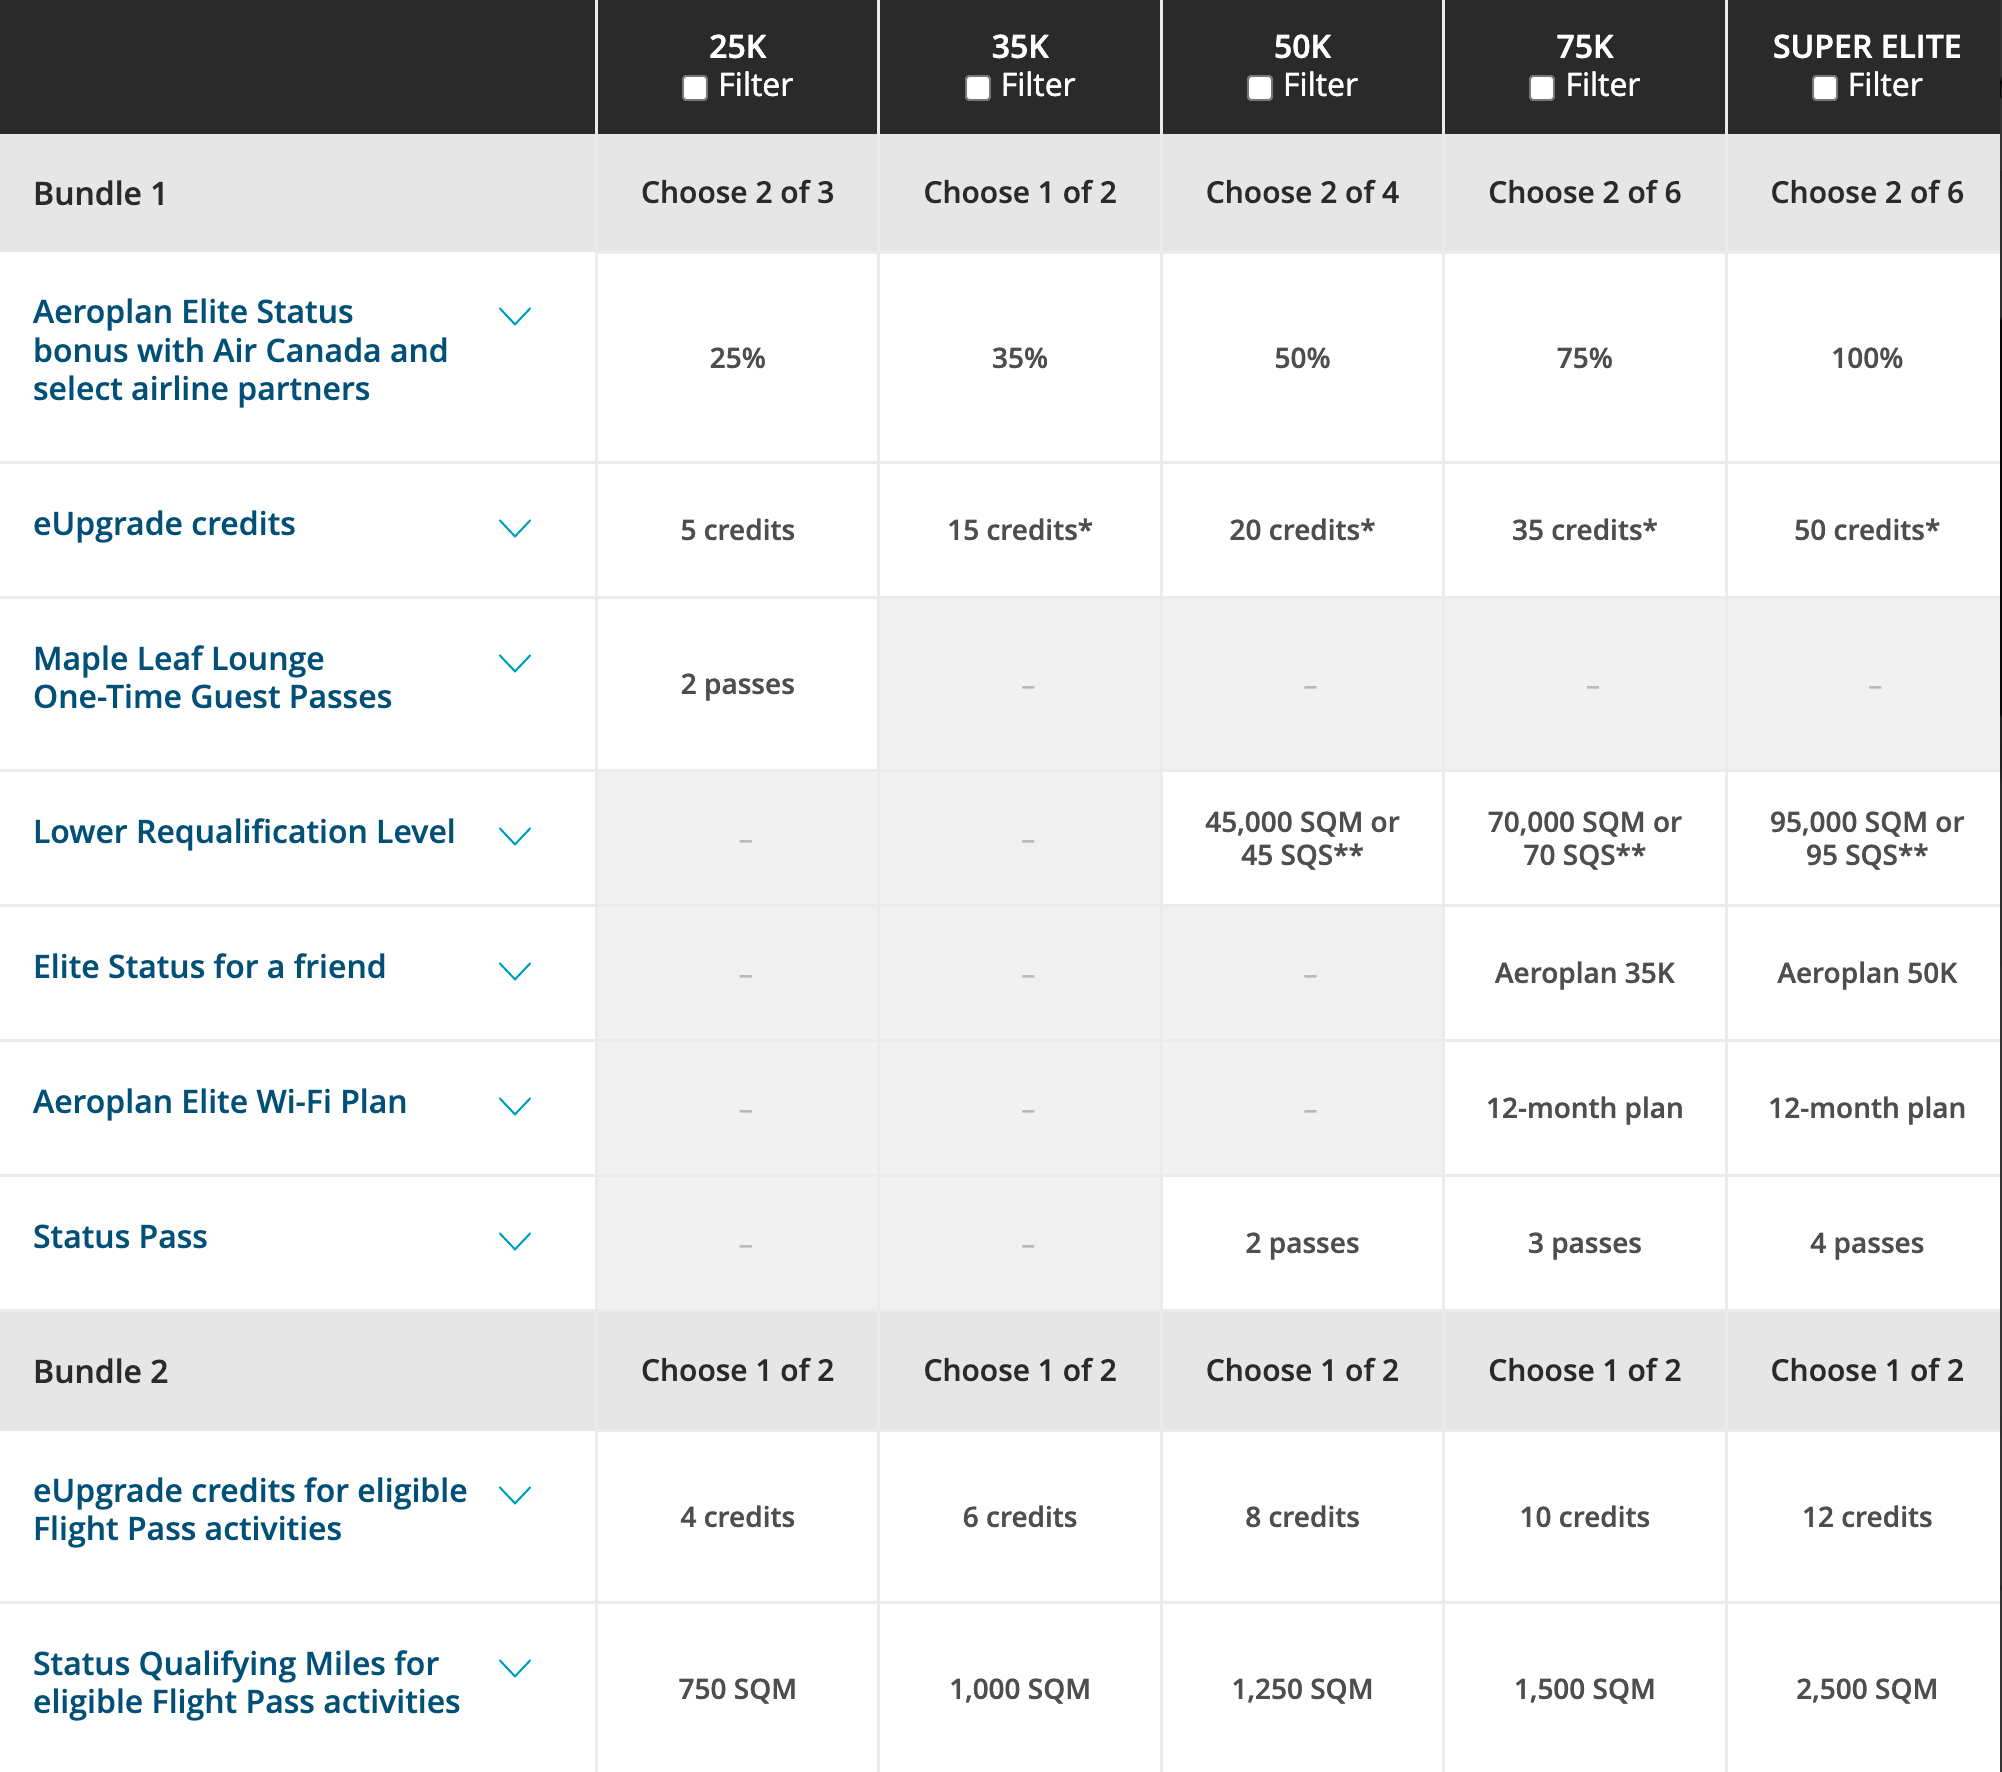Check the 50K Filter box
This screenshot has width=2002, height=1772.
point(1260,88)
